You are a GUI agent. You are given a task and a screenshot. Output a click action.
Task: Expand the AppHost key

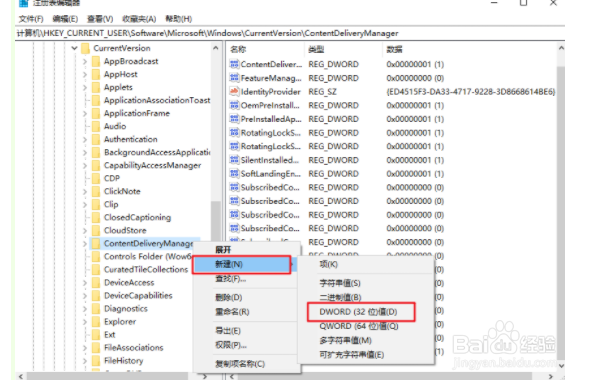85,75
